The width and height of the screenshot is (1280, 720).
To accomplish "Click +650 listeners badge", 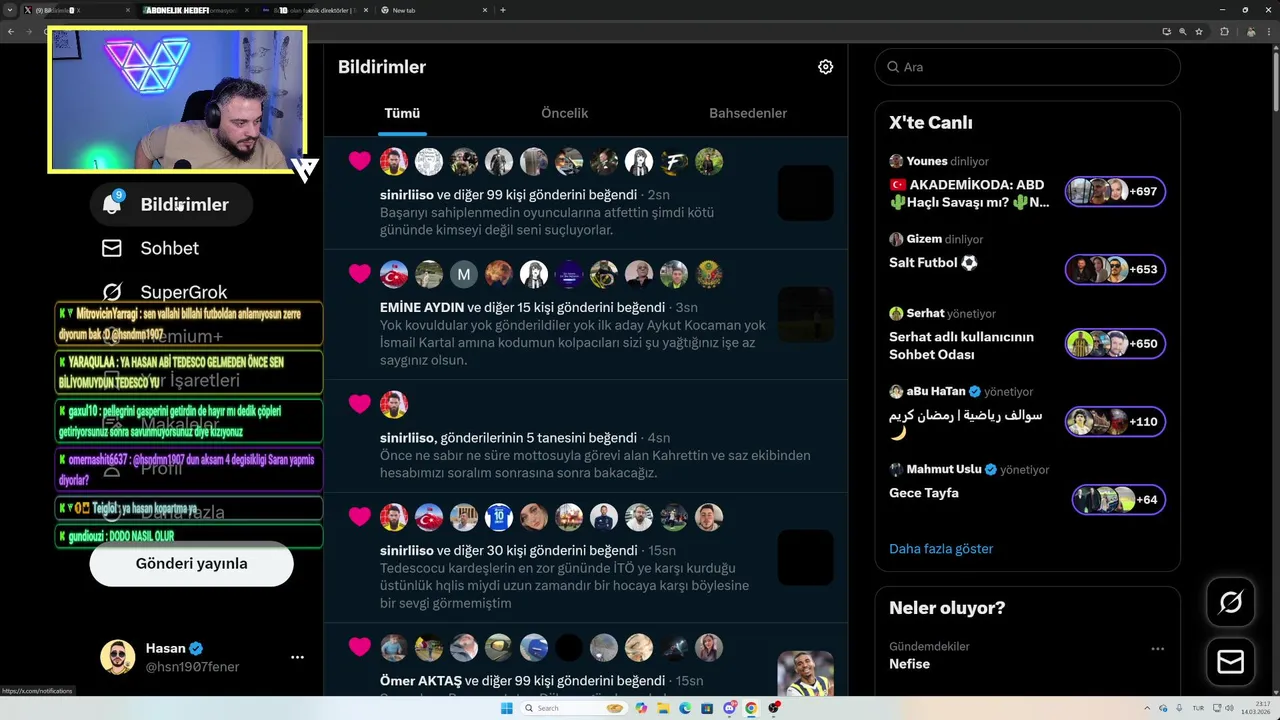I will pyautogui.click(x=1115, y=343).
